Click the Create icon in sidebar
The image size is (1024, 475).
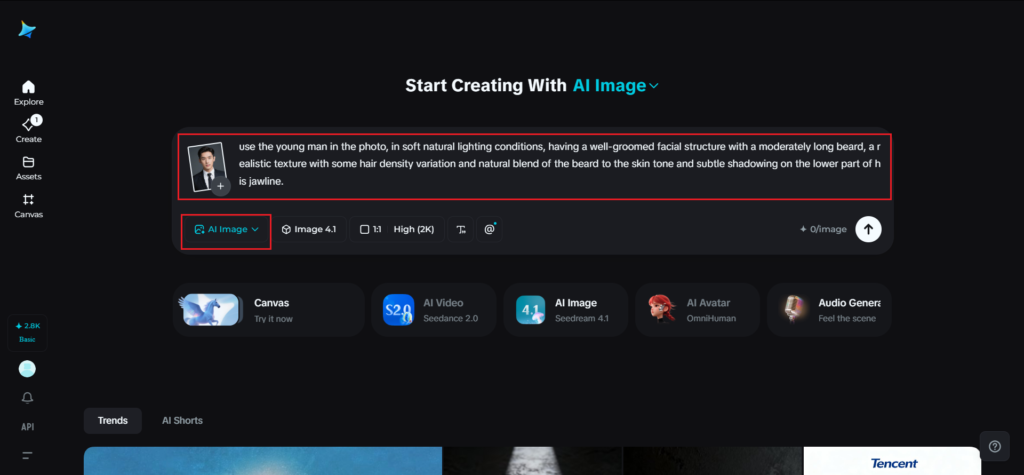coord(28,129)
